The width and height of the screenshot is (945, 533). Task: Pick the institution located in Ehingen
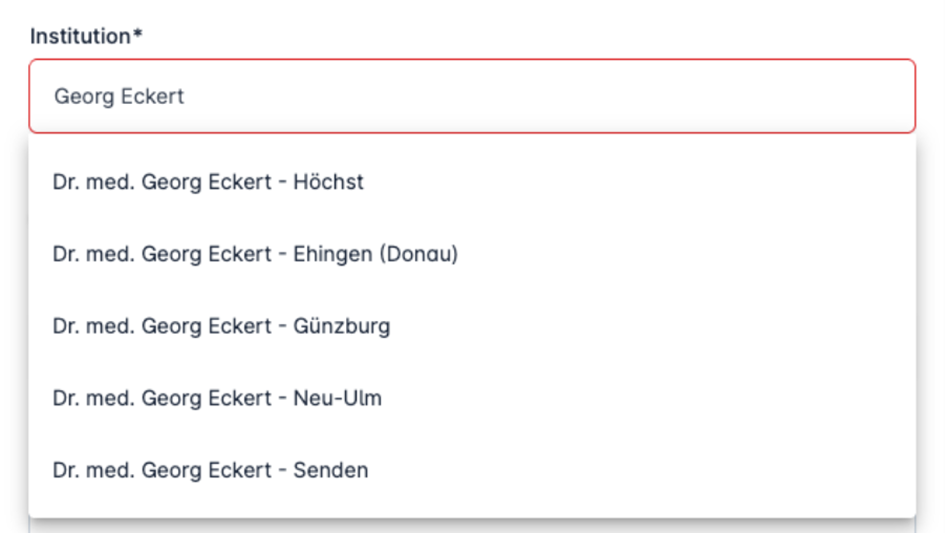pyautogui.click(x=255, y=254)
